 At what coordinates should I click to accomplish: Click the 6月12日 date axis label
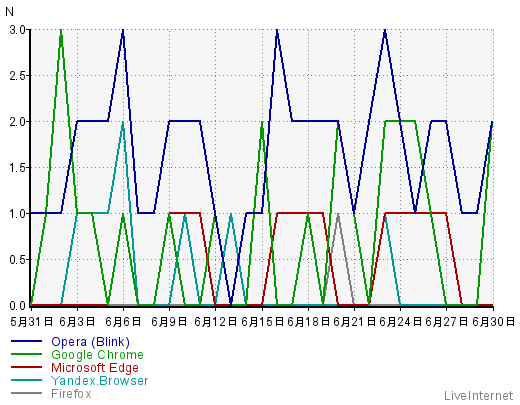[216, 322]
